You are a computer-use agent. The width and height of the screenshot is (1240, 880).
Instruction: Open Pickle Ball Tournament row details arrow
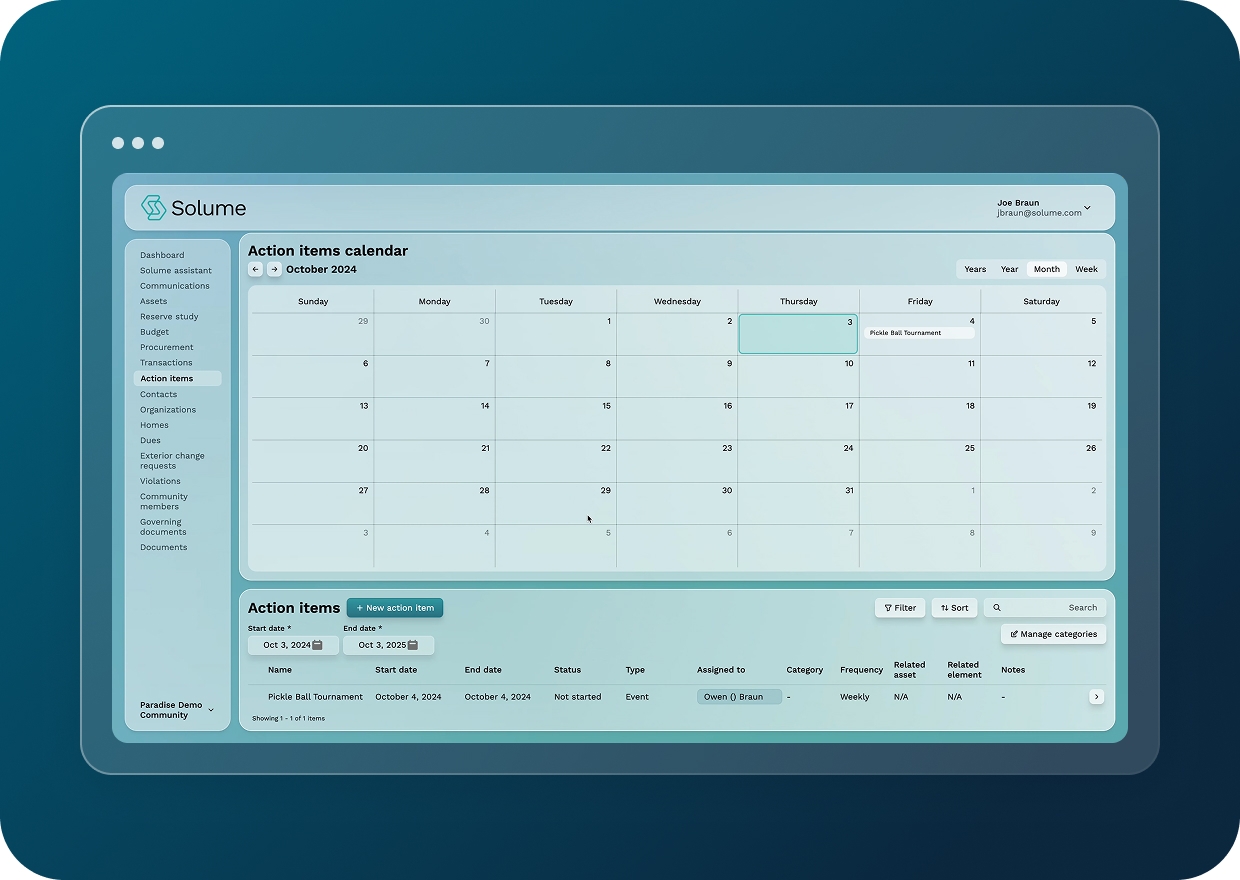coord(1096,697)
